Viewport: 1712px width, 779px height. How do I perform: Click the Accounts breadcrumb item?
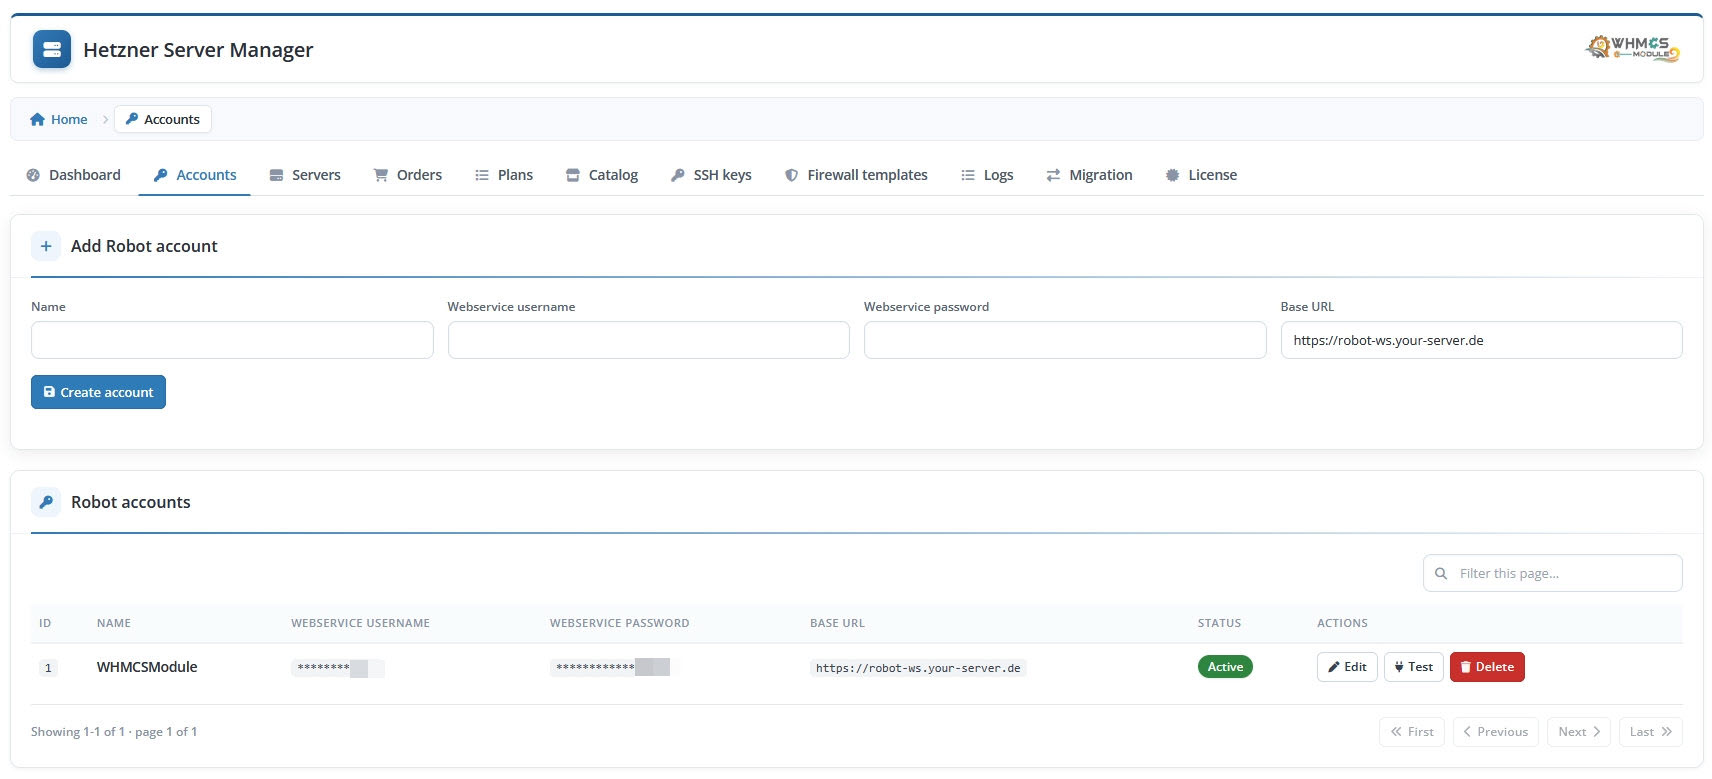163,119
